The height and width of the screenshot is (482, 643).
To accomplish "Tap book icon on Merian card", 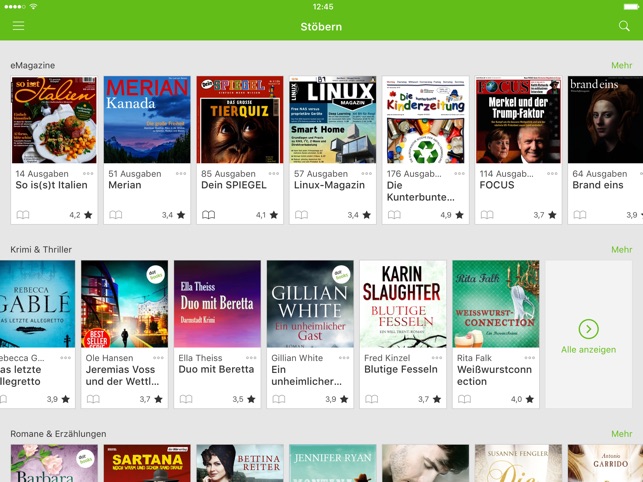I will 116,215.
